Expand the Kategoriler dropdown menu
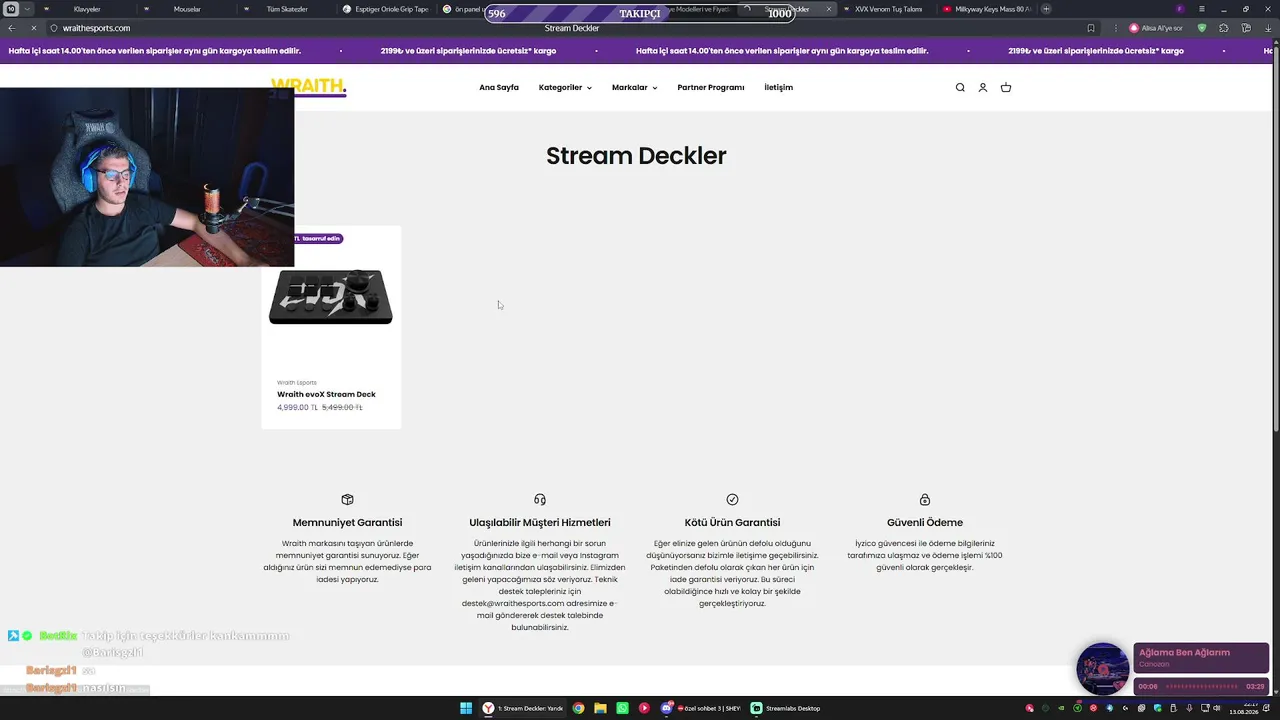 click(565, 88)
